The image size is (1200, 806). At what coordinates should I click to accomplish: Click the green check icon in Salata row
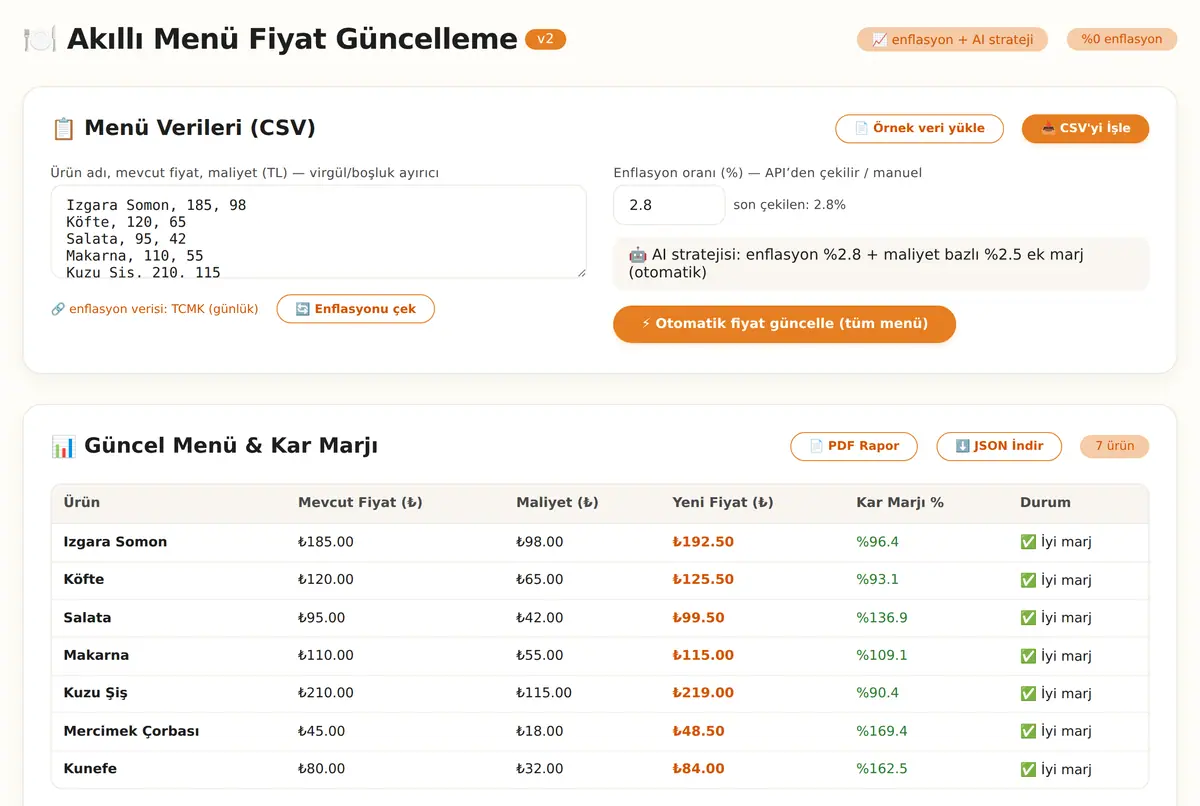pos(1028,618)
